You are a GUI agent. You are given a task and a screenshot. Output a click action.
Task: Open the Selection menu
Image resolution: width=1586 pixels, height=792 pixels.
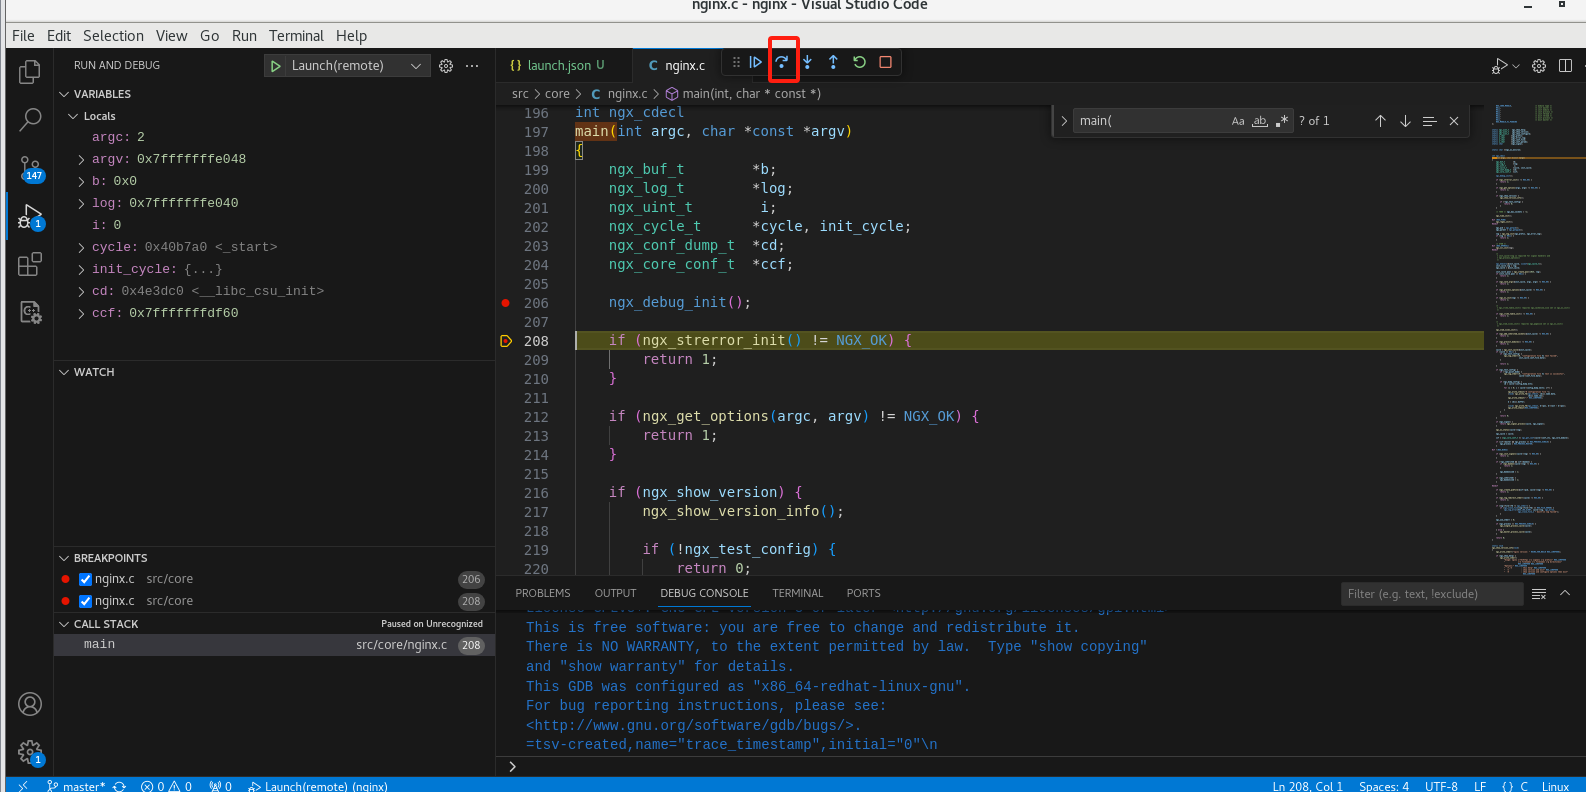tap(113, 36)
